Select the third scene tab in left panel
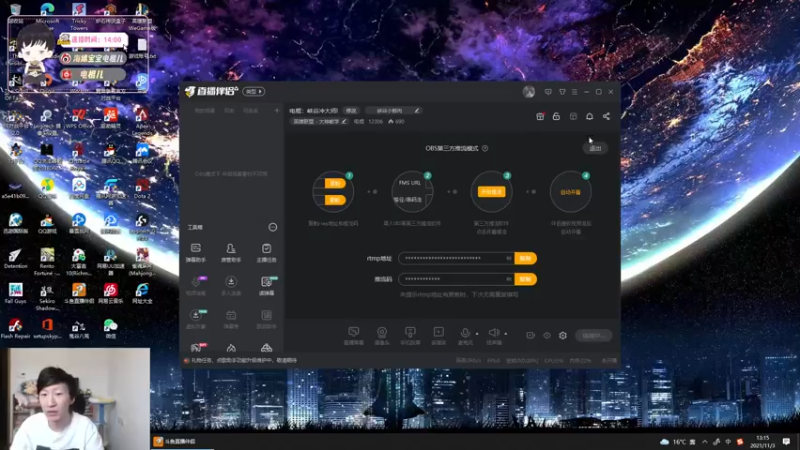The width and height of the screenshot is (800, 450). pos(251,111)
